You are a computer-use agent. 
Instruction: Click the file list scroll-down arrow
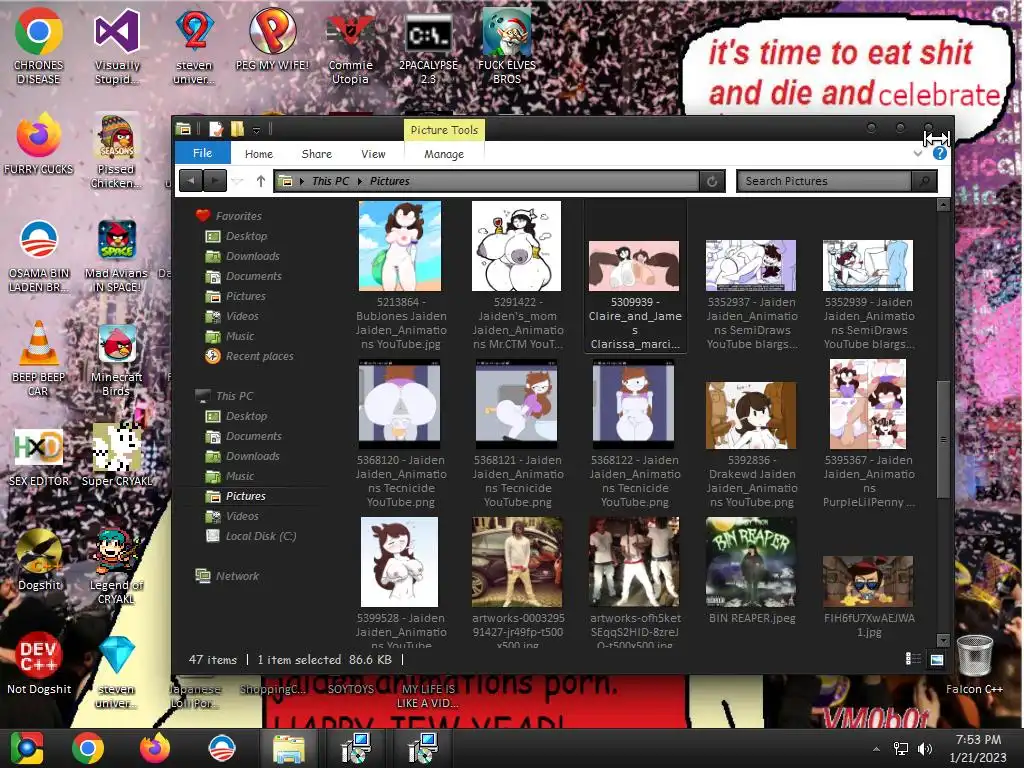(943, 640)
